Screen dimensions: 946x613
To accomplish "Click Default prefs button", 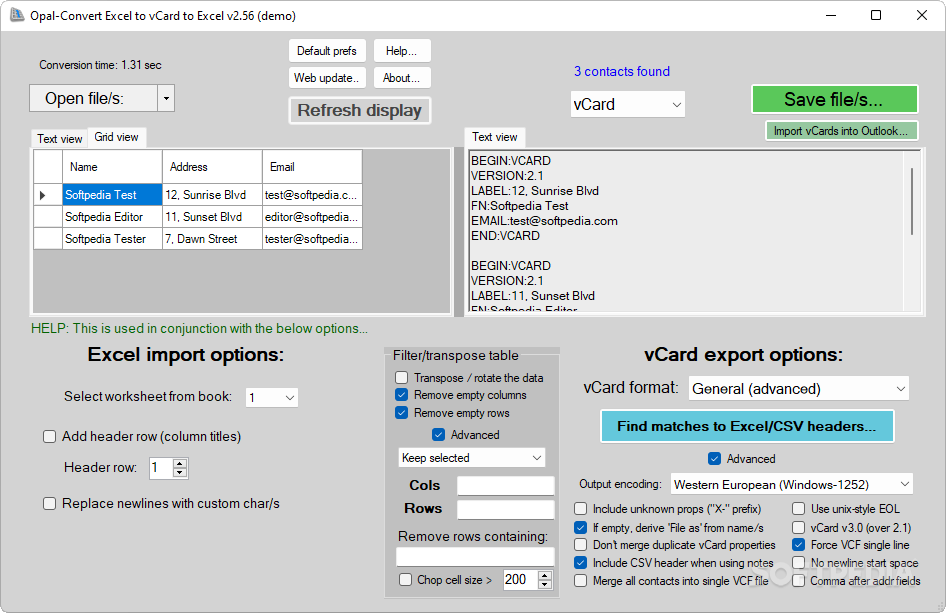I will tap(327, 51).
